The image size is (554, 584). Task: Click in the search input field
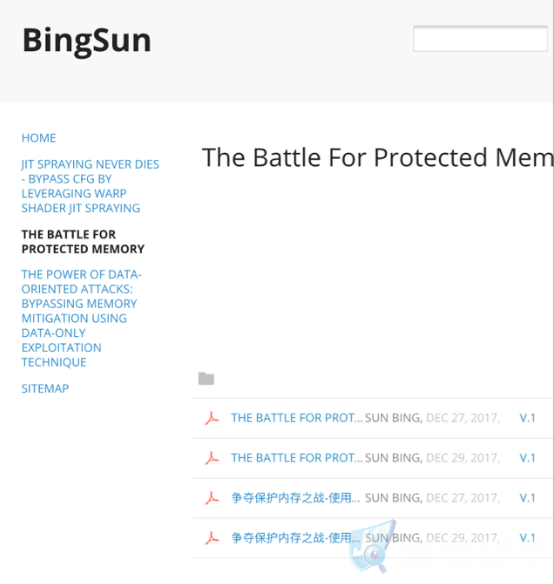pyautogui.click(x=481, y=39)
